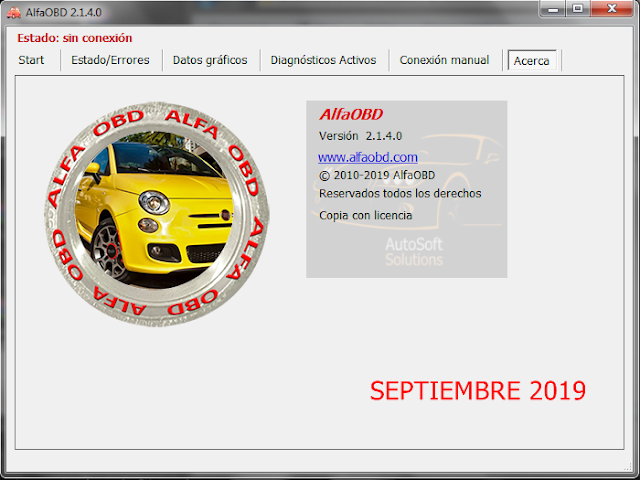The height and width of the screenshot is (480, 640).
Task: Click the Acerca tab
Action: (531, 61)
